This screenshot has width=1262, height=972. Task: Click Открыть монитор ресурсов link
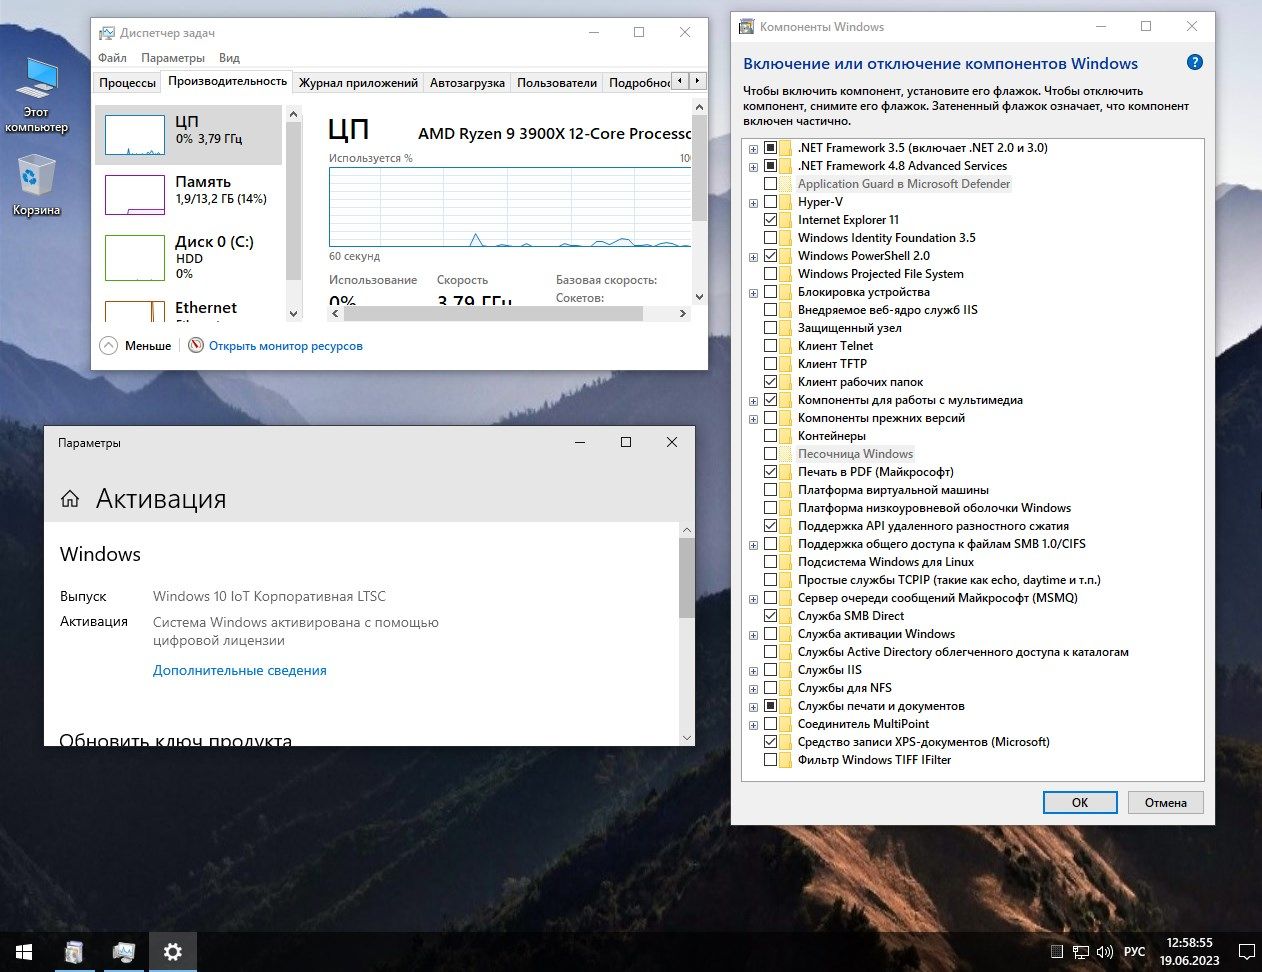click(286, 346)
